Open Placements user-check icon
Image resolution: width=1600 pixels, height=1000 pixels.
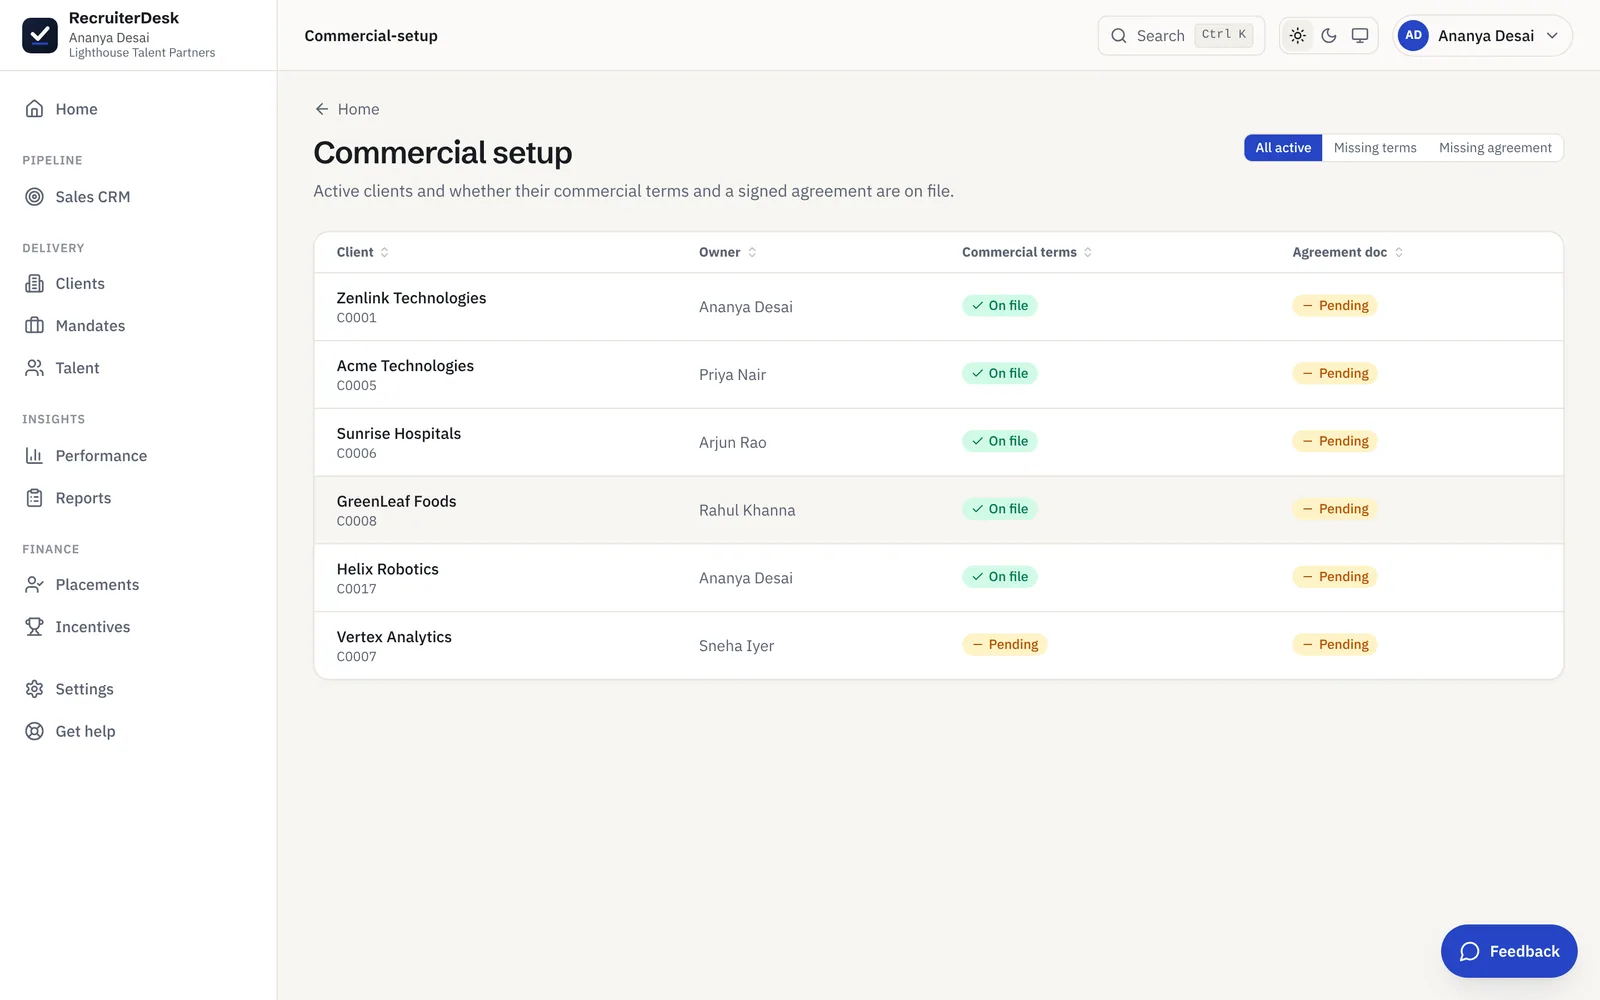pos(34,585)
